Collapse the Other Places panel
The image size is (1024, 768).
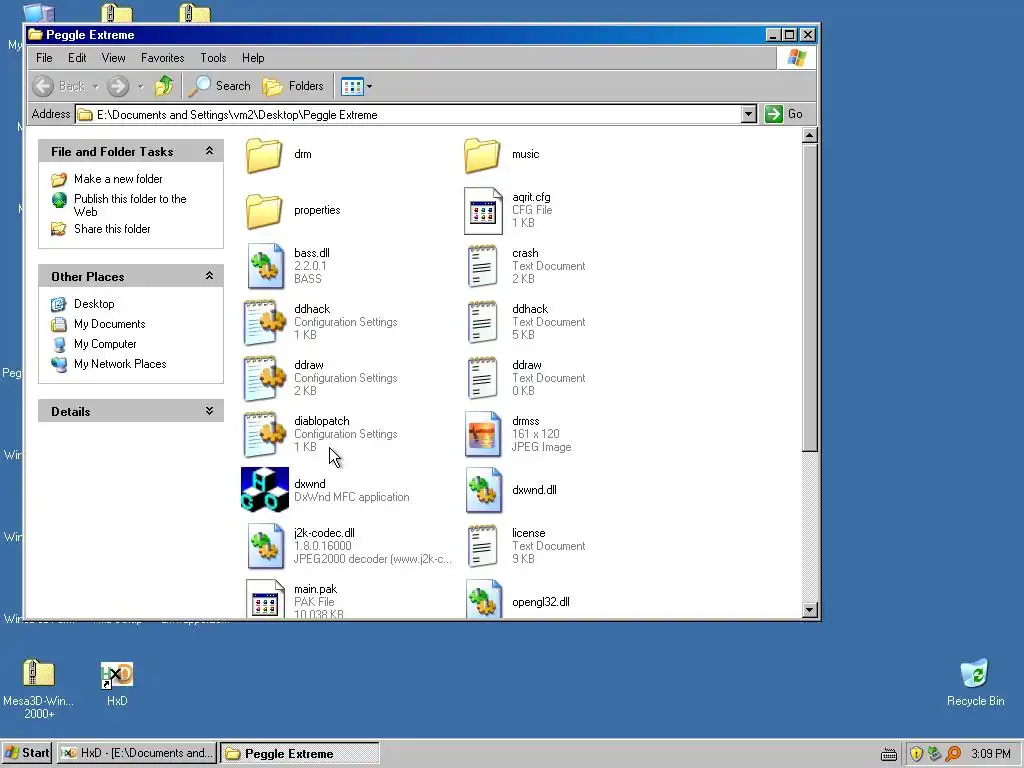click(x=209, y=276)
